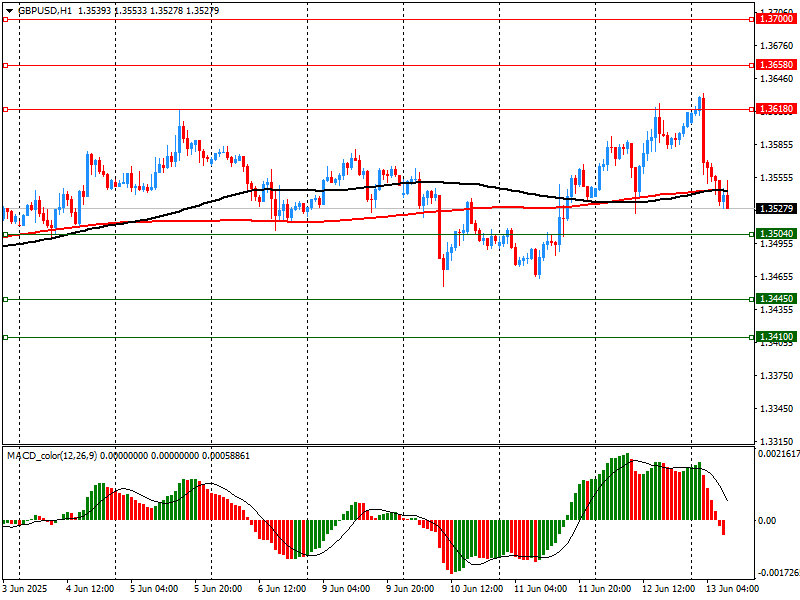Click the MACD 0.00 level axis label
The height and width of the screenshot is (600, 800).
[766, 521]
